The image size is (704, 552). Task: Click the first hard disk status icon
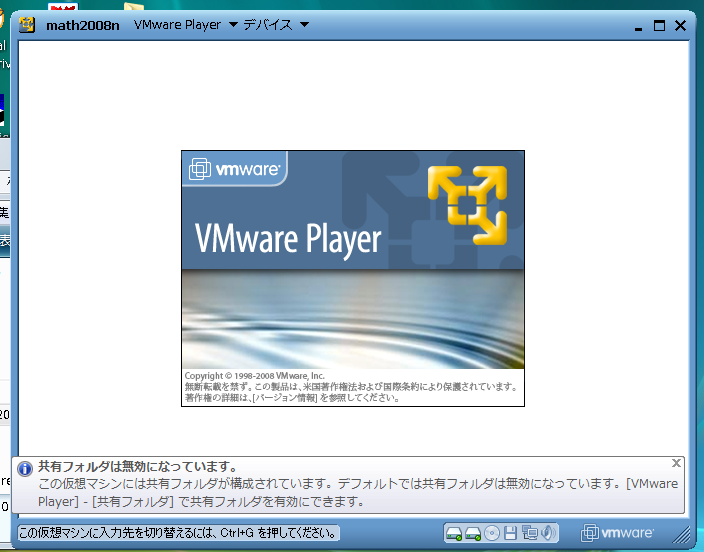click(453, 534)
